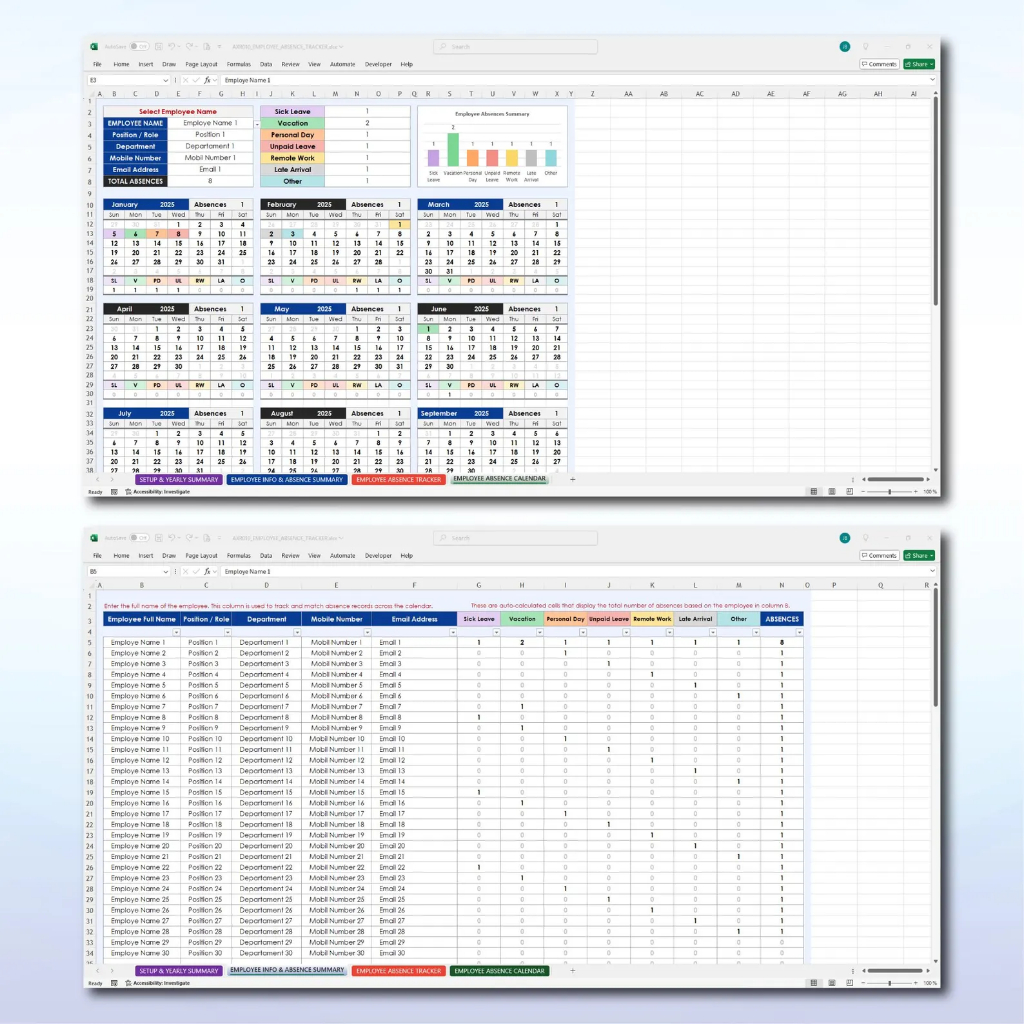1024x1024 pixels.
Task: Open the Formulas ribbon tab in upper window
Action: 238,64
